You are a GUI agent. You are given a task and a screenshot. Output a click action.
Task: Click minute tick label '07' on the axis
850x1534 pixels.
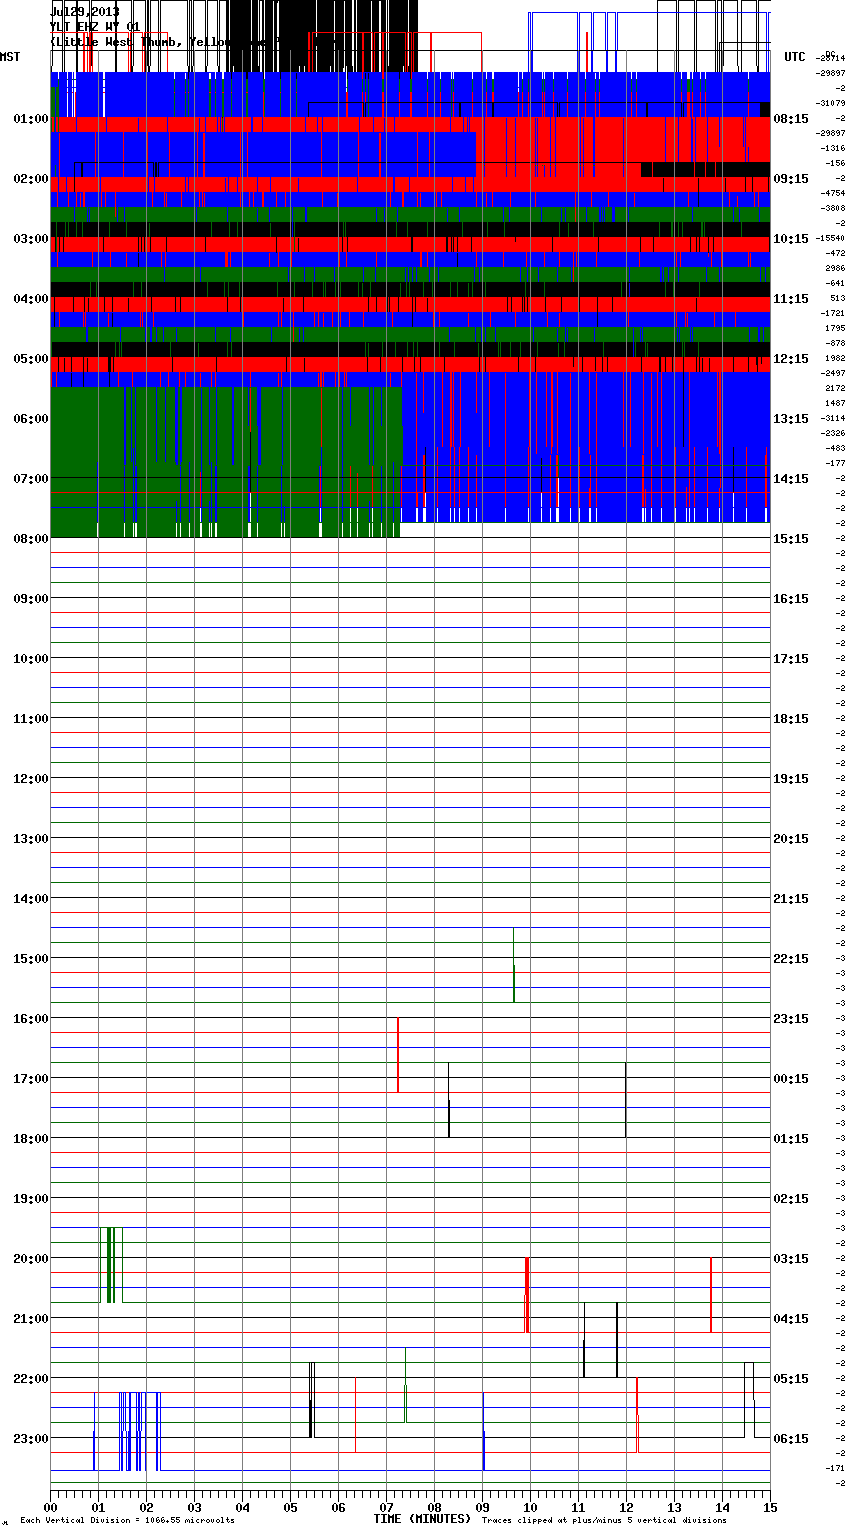pyautogui.click(x=387, y=1507)
